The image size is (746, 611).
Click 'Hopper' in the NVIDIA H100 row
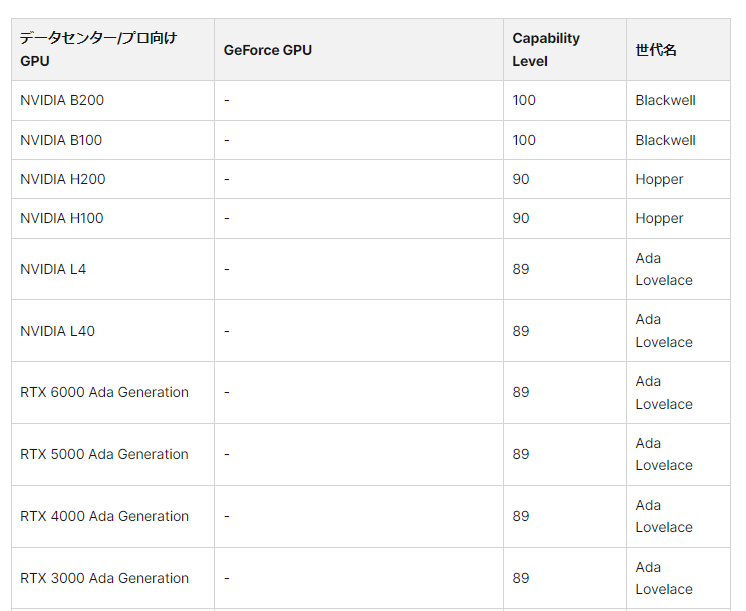[659, 218]
